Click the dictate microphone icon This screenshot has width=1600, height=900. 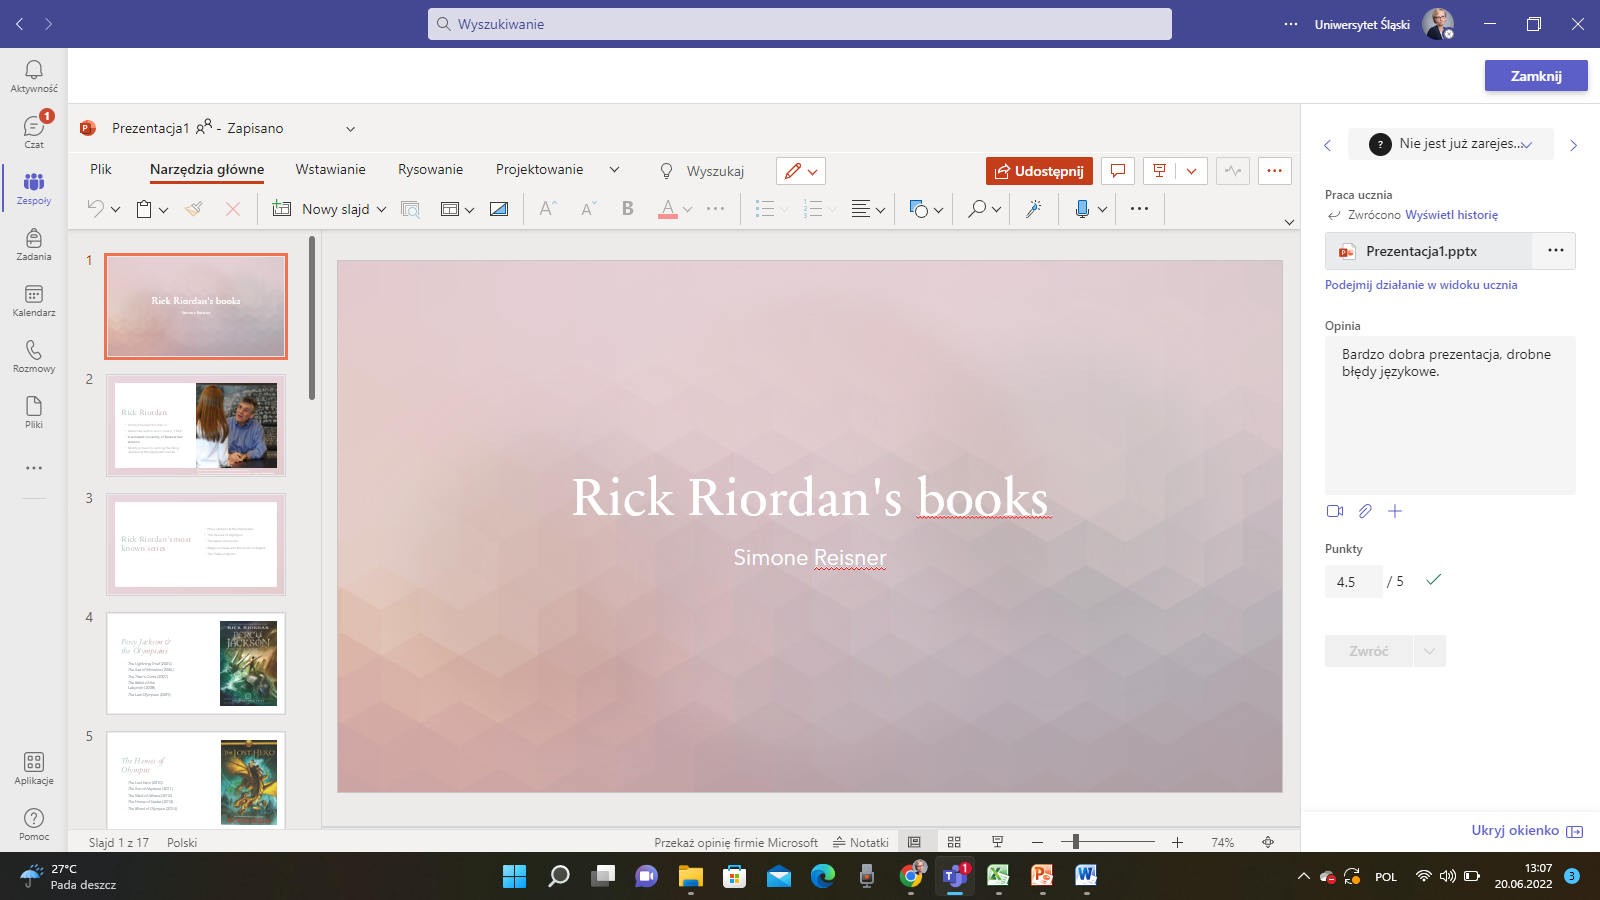[x=1082, y=208]
